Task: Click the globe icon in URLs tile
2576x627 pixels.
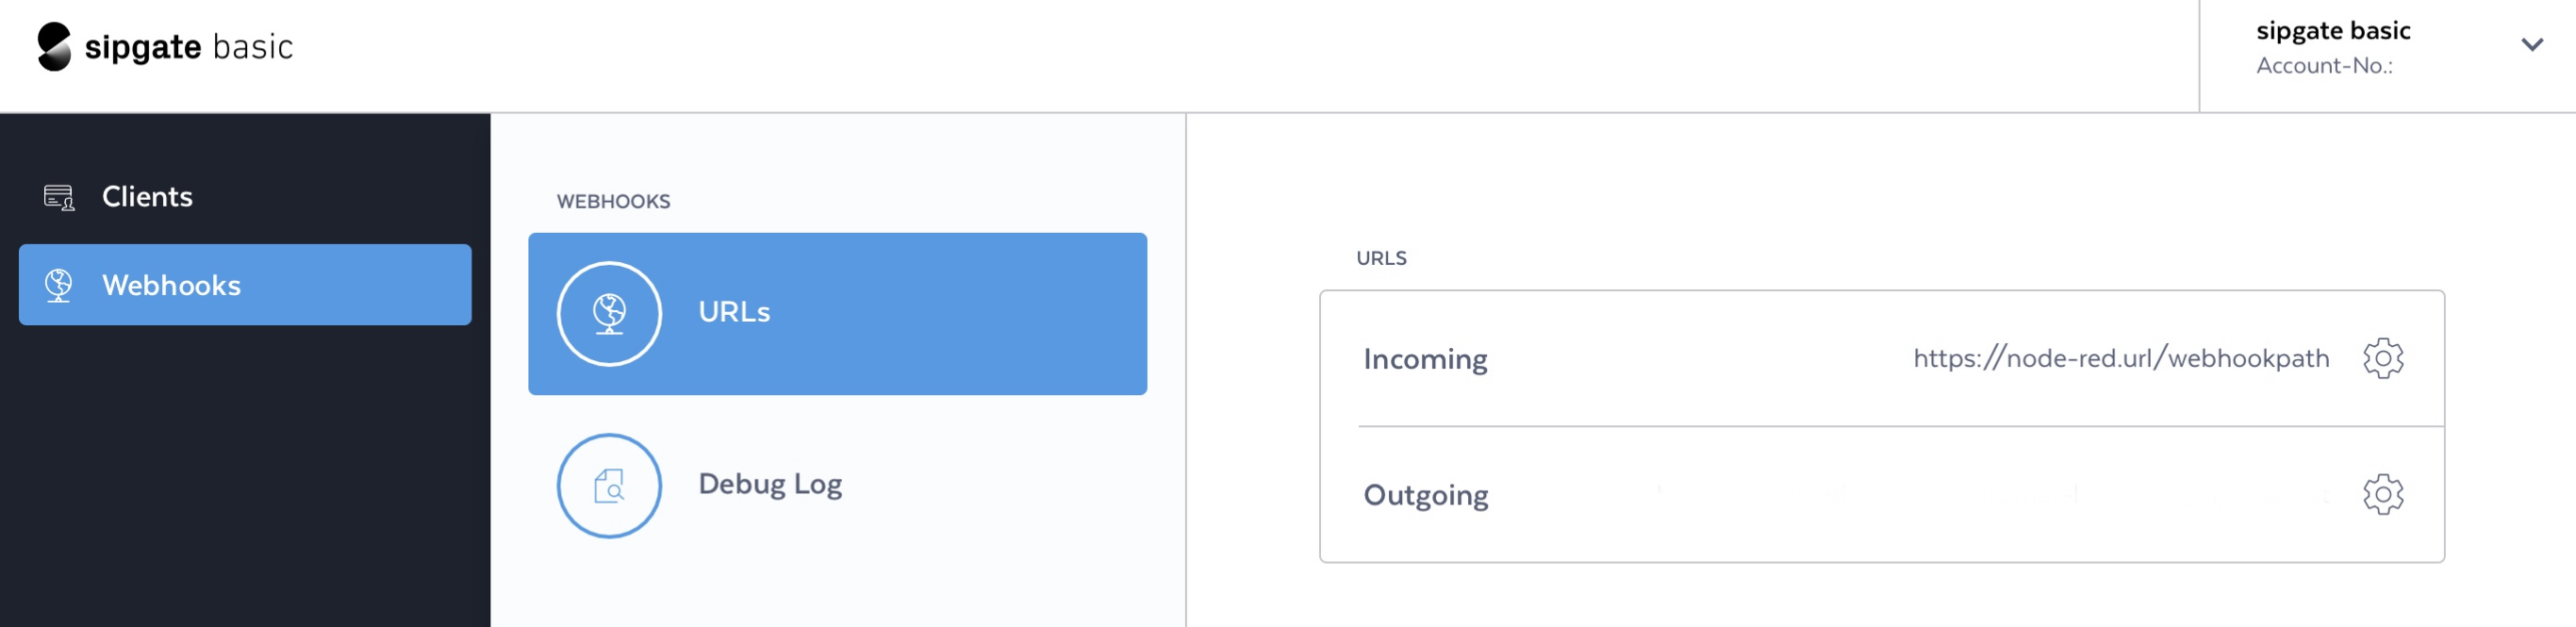Action: click(609, 314)
